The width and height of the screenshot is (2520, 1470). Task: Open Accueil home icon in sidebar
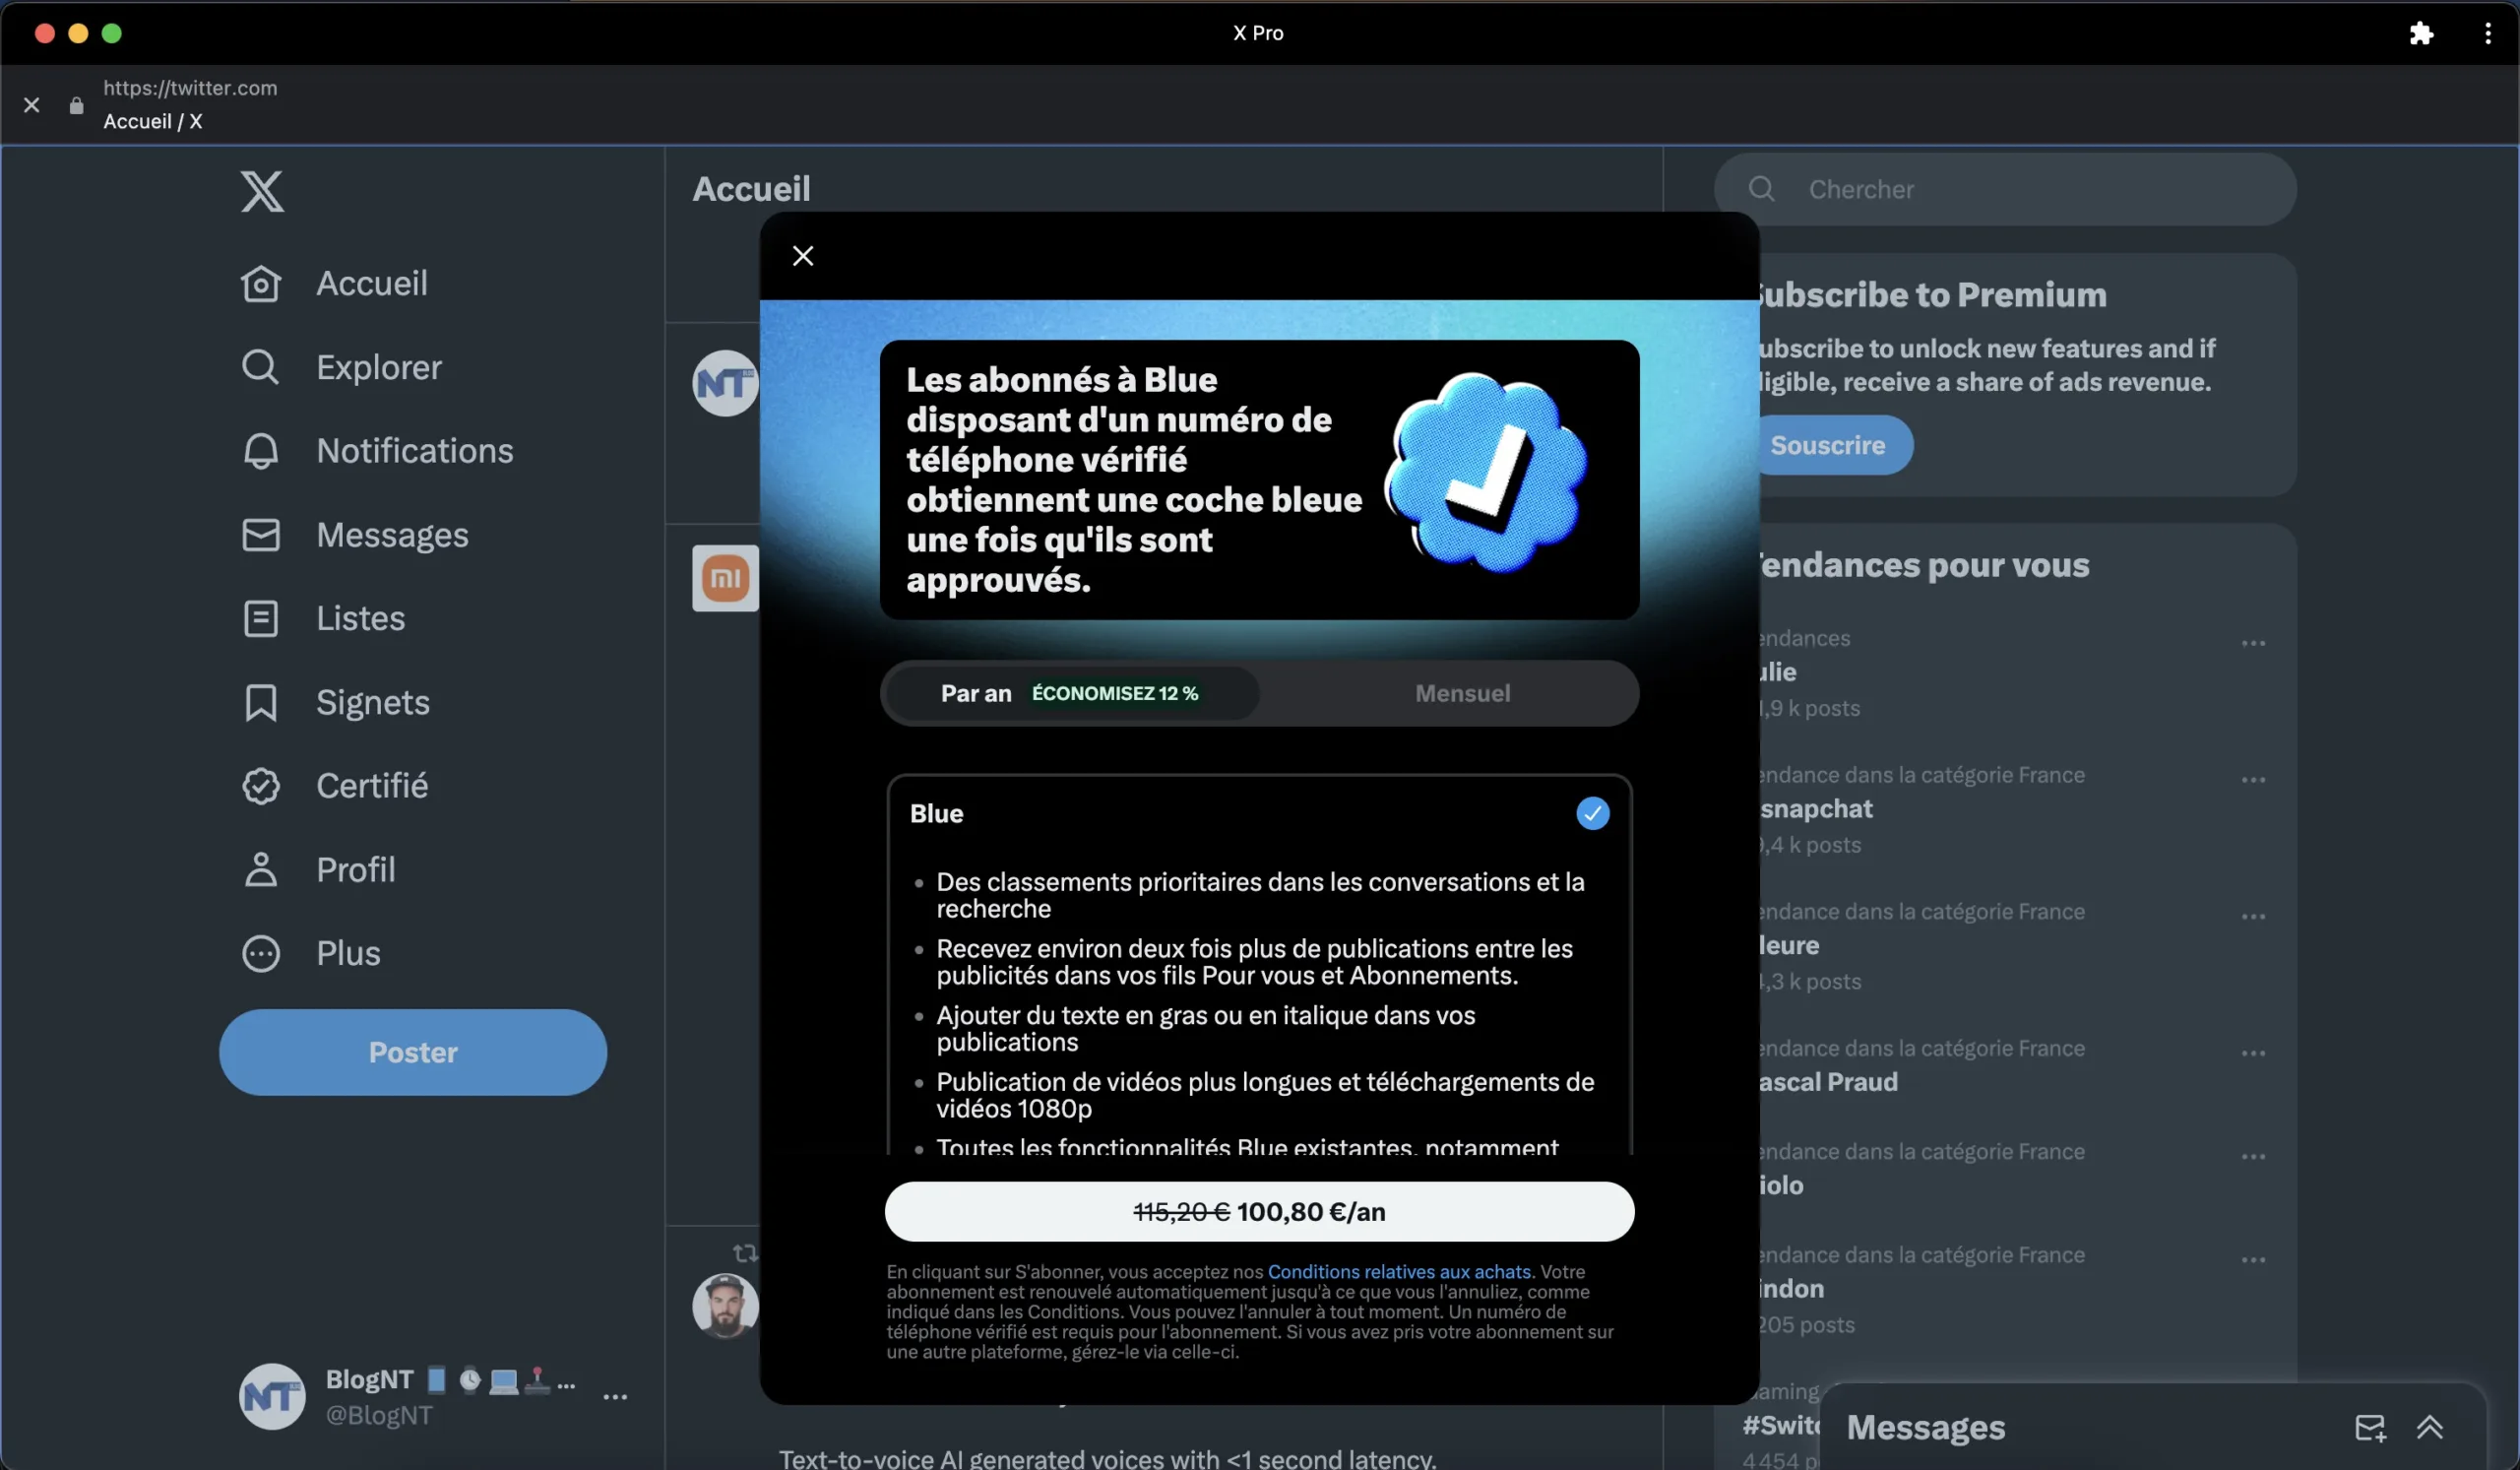tap(261, 283)
